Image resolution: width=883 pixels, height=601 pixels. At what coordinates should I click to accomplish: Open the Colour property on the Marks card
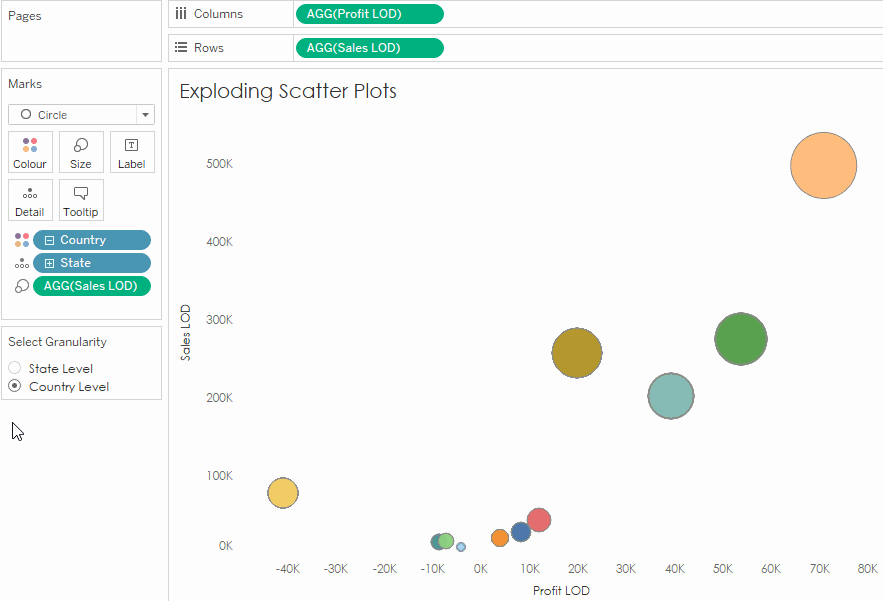(30, 152)
